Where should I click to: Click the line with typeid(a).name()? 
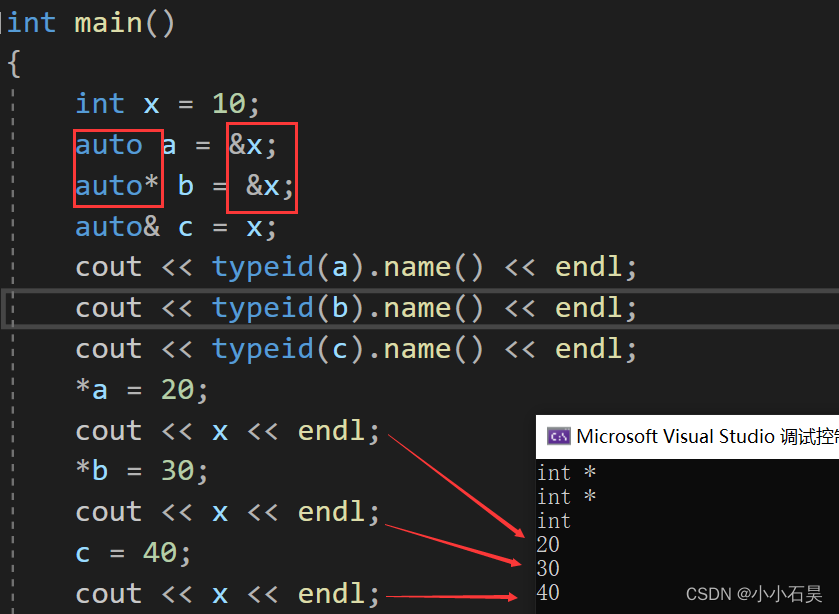coord(356,268)
